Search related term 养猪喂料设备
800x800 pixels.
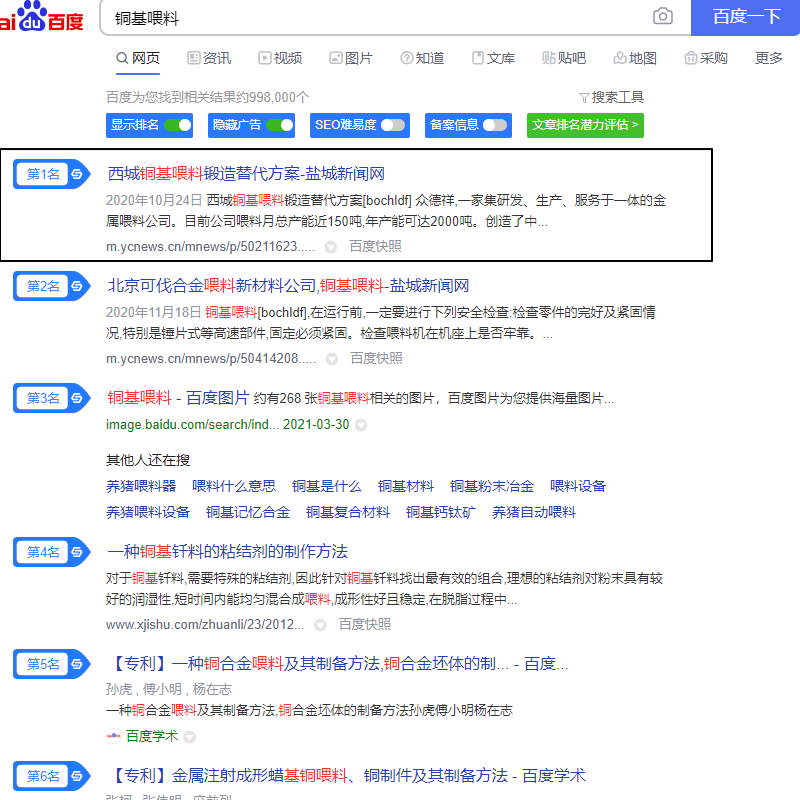point(148,512)
